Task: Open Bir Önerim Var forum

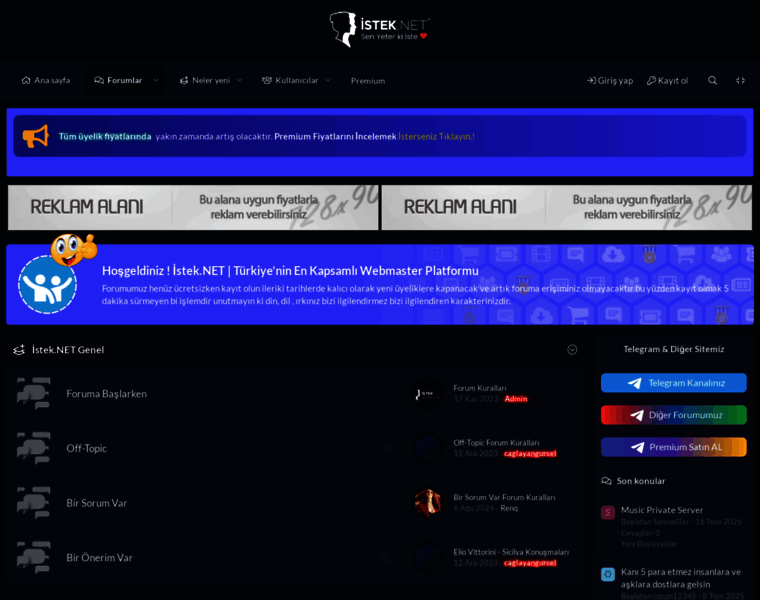Action: click(99, 558)
